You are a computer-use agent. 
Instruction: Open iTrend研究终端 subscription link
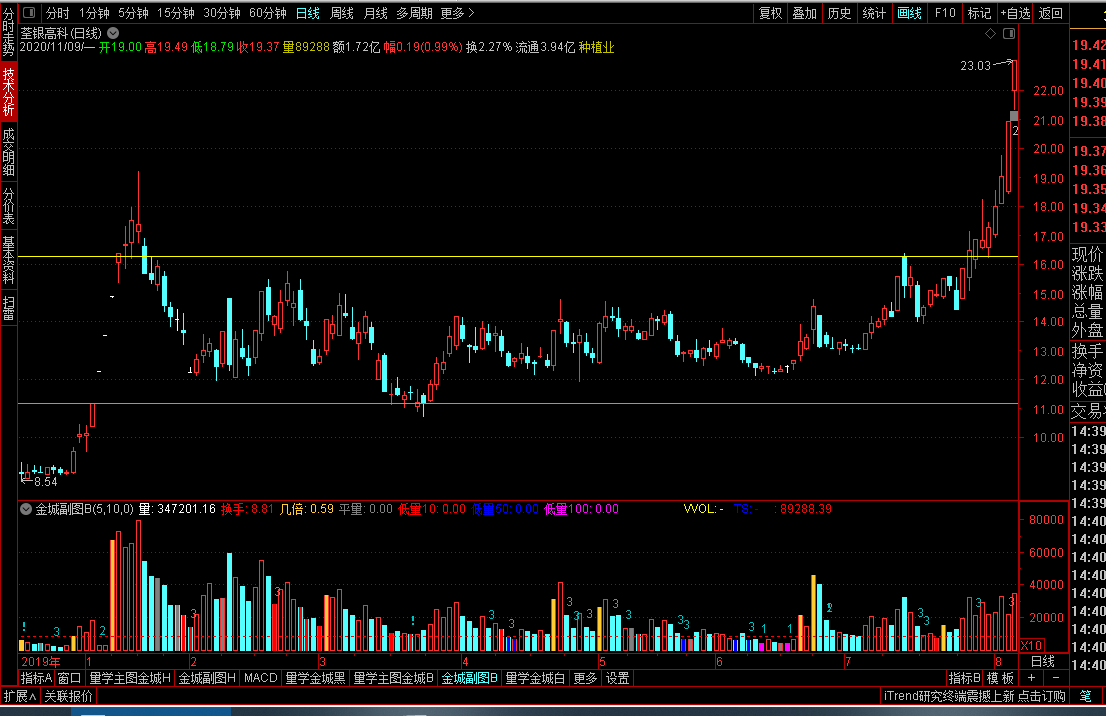pyautogui.click(x=974, y=696)
